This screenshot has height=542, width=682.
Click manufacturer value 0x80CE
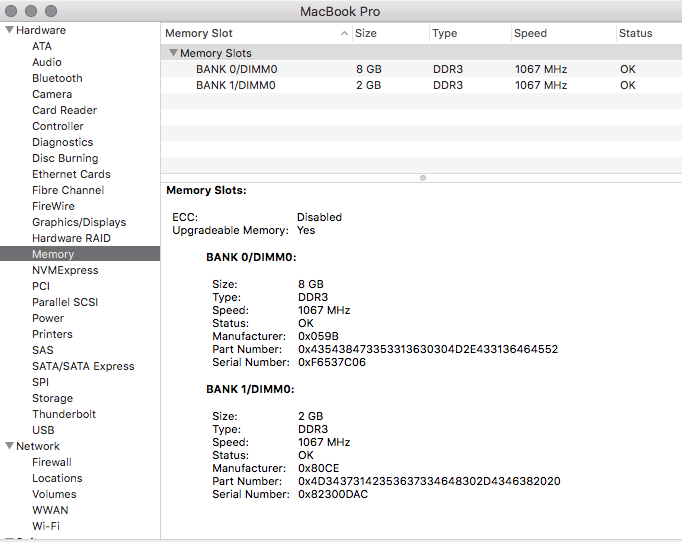(x=318, y=468)
